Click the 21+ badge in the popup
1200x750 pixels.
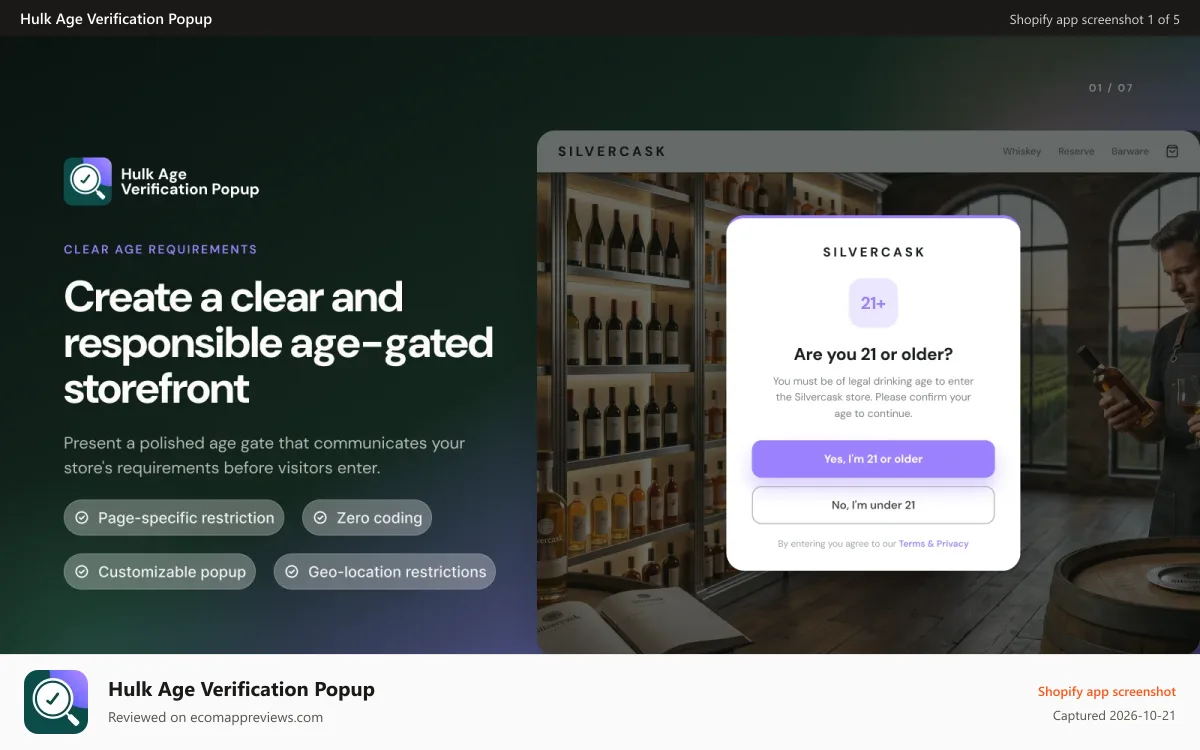(873, 303)
